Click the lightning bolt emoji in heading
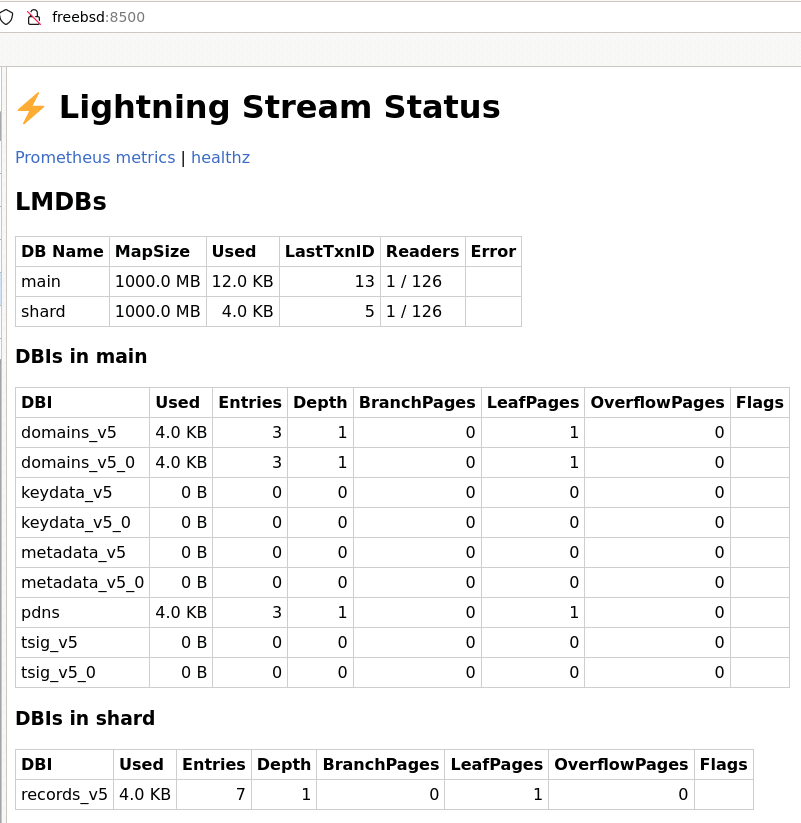The height and width of the screenshot is (823, 801). click(x=31, y=108)
